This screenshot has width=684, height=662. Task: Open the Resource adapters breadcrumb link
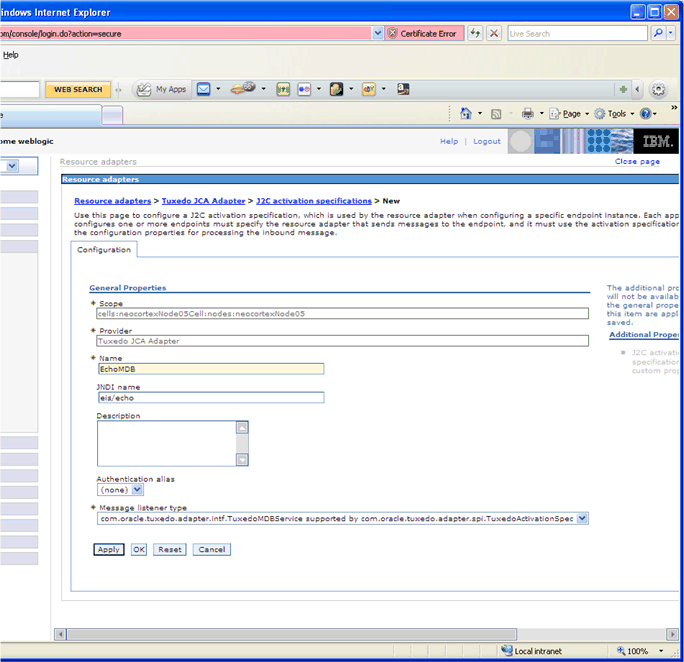coord(113,201)
